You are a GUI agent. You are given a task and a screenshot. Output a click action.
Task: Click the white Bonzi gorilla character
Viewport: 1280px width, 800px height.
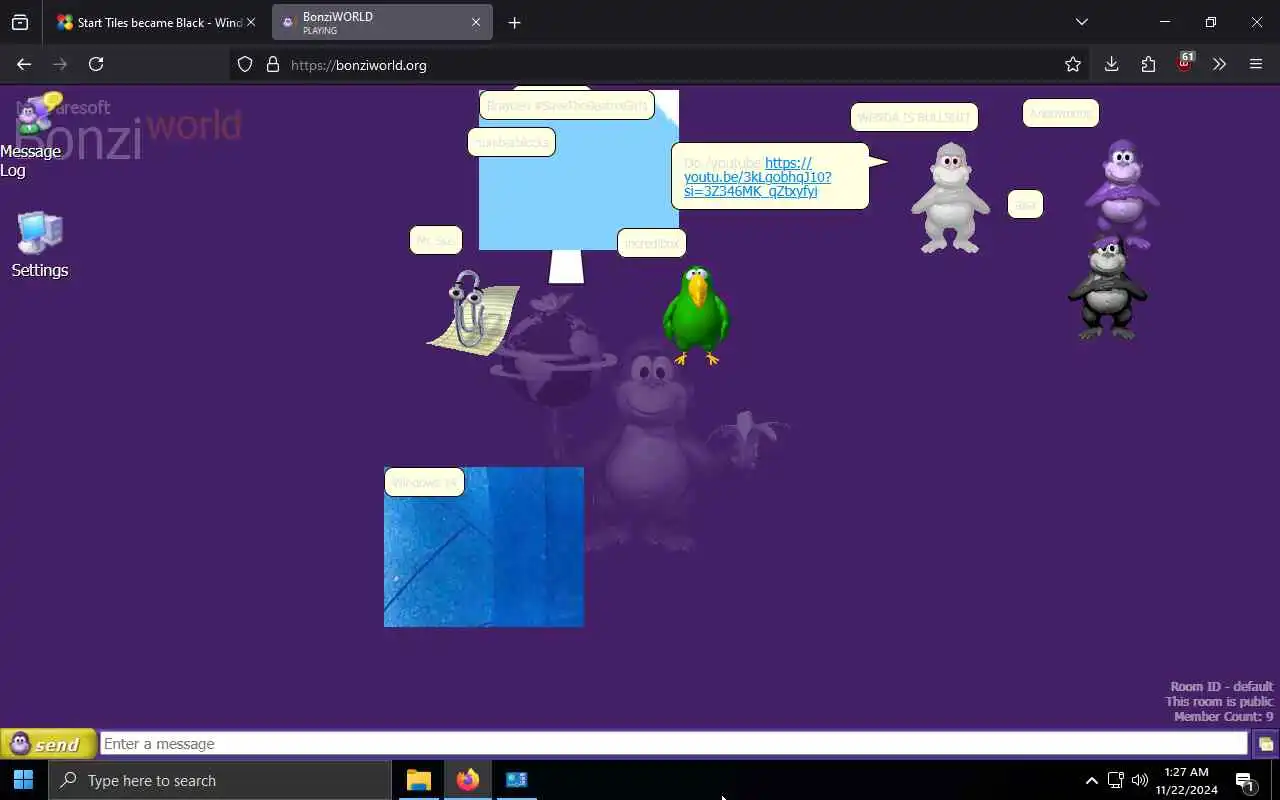coord(950,198)
